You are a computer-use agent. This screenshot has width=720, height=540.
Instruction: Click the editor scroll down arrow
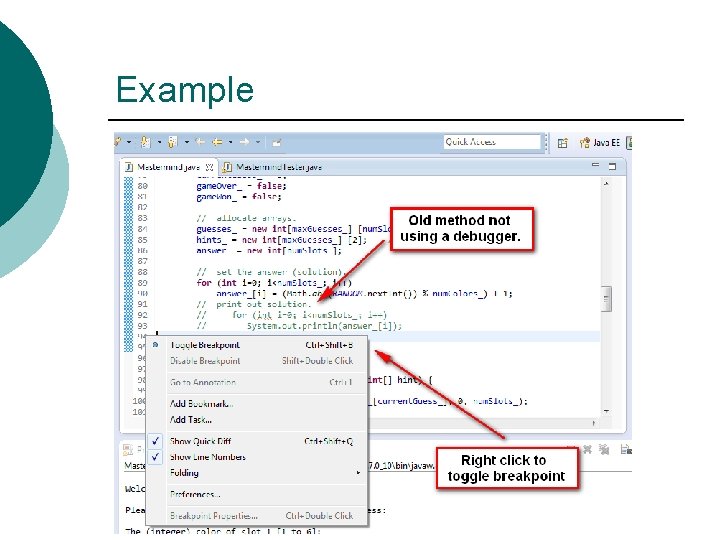tap(606, 411)
